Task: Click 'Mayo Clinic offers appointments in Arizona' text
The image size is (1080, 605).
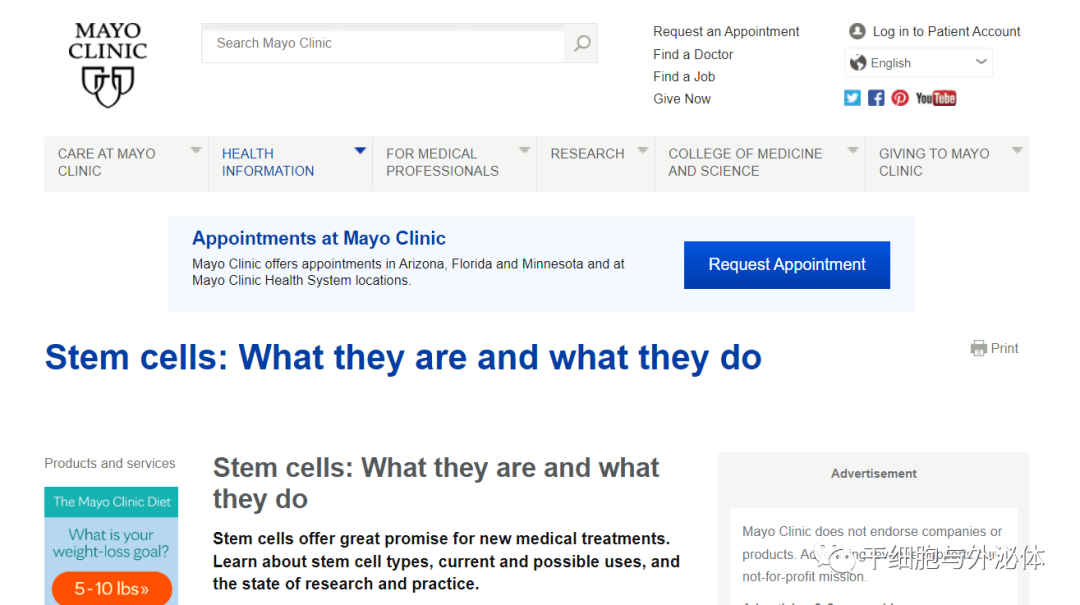Action: tap(408, 272)
